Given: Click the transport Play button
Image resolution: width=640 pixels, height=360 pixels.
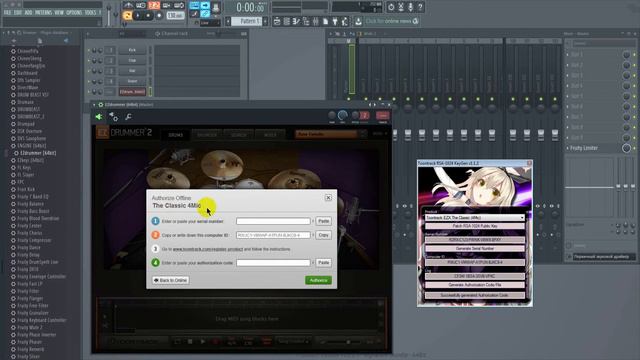Looking at the screenshot, I should click(138, 16).
